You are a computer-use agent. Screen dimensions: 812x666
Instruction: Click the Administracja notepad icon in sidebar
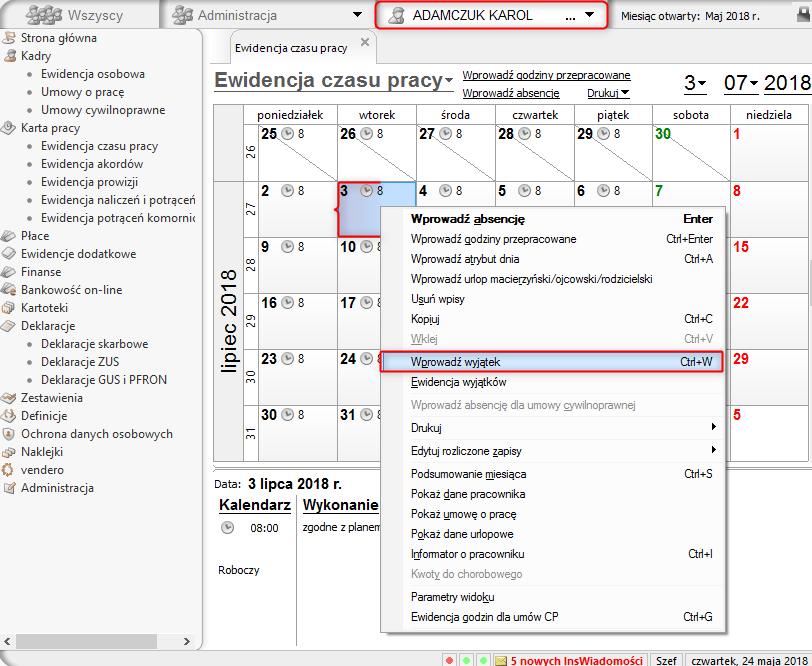(x=9, y=488)
